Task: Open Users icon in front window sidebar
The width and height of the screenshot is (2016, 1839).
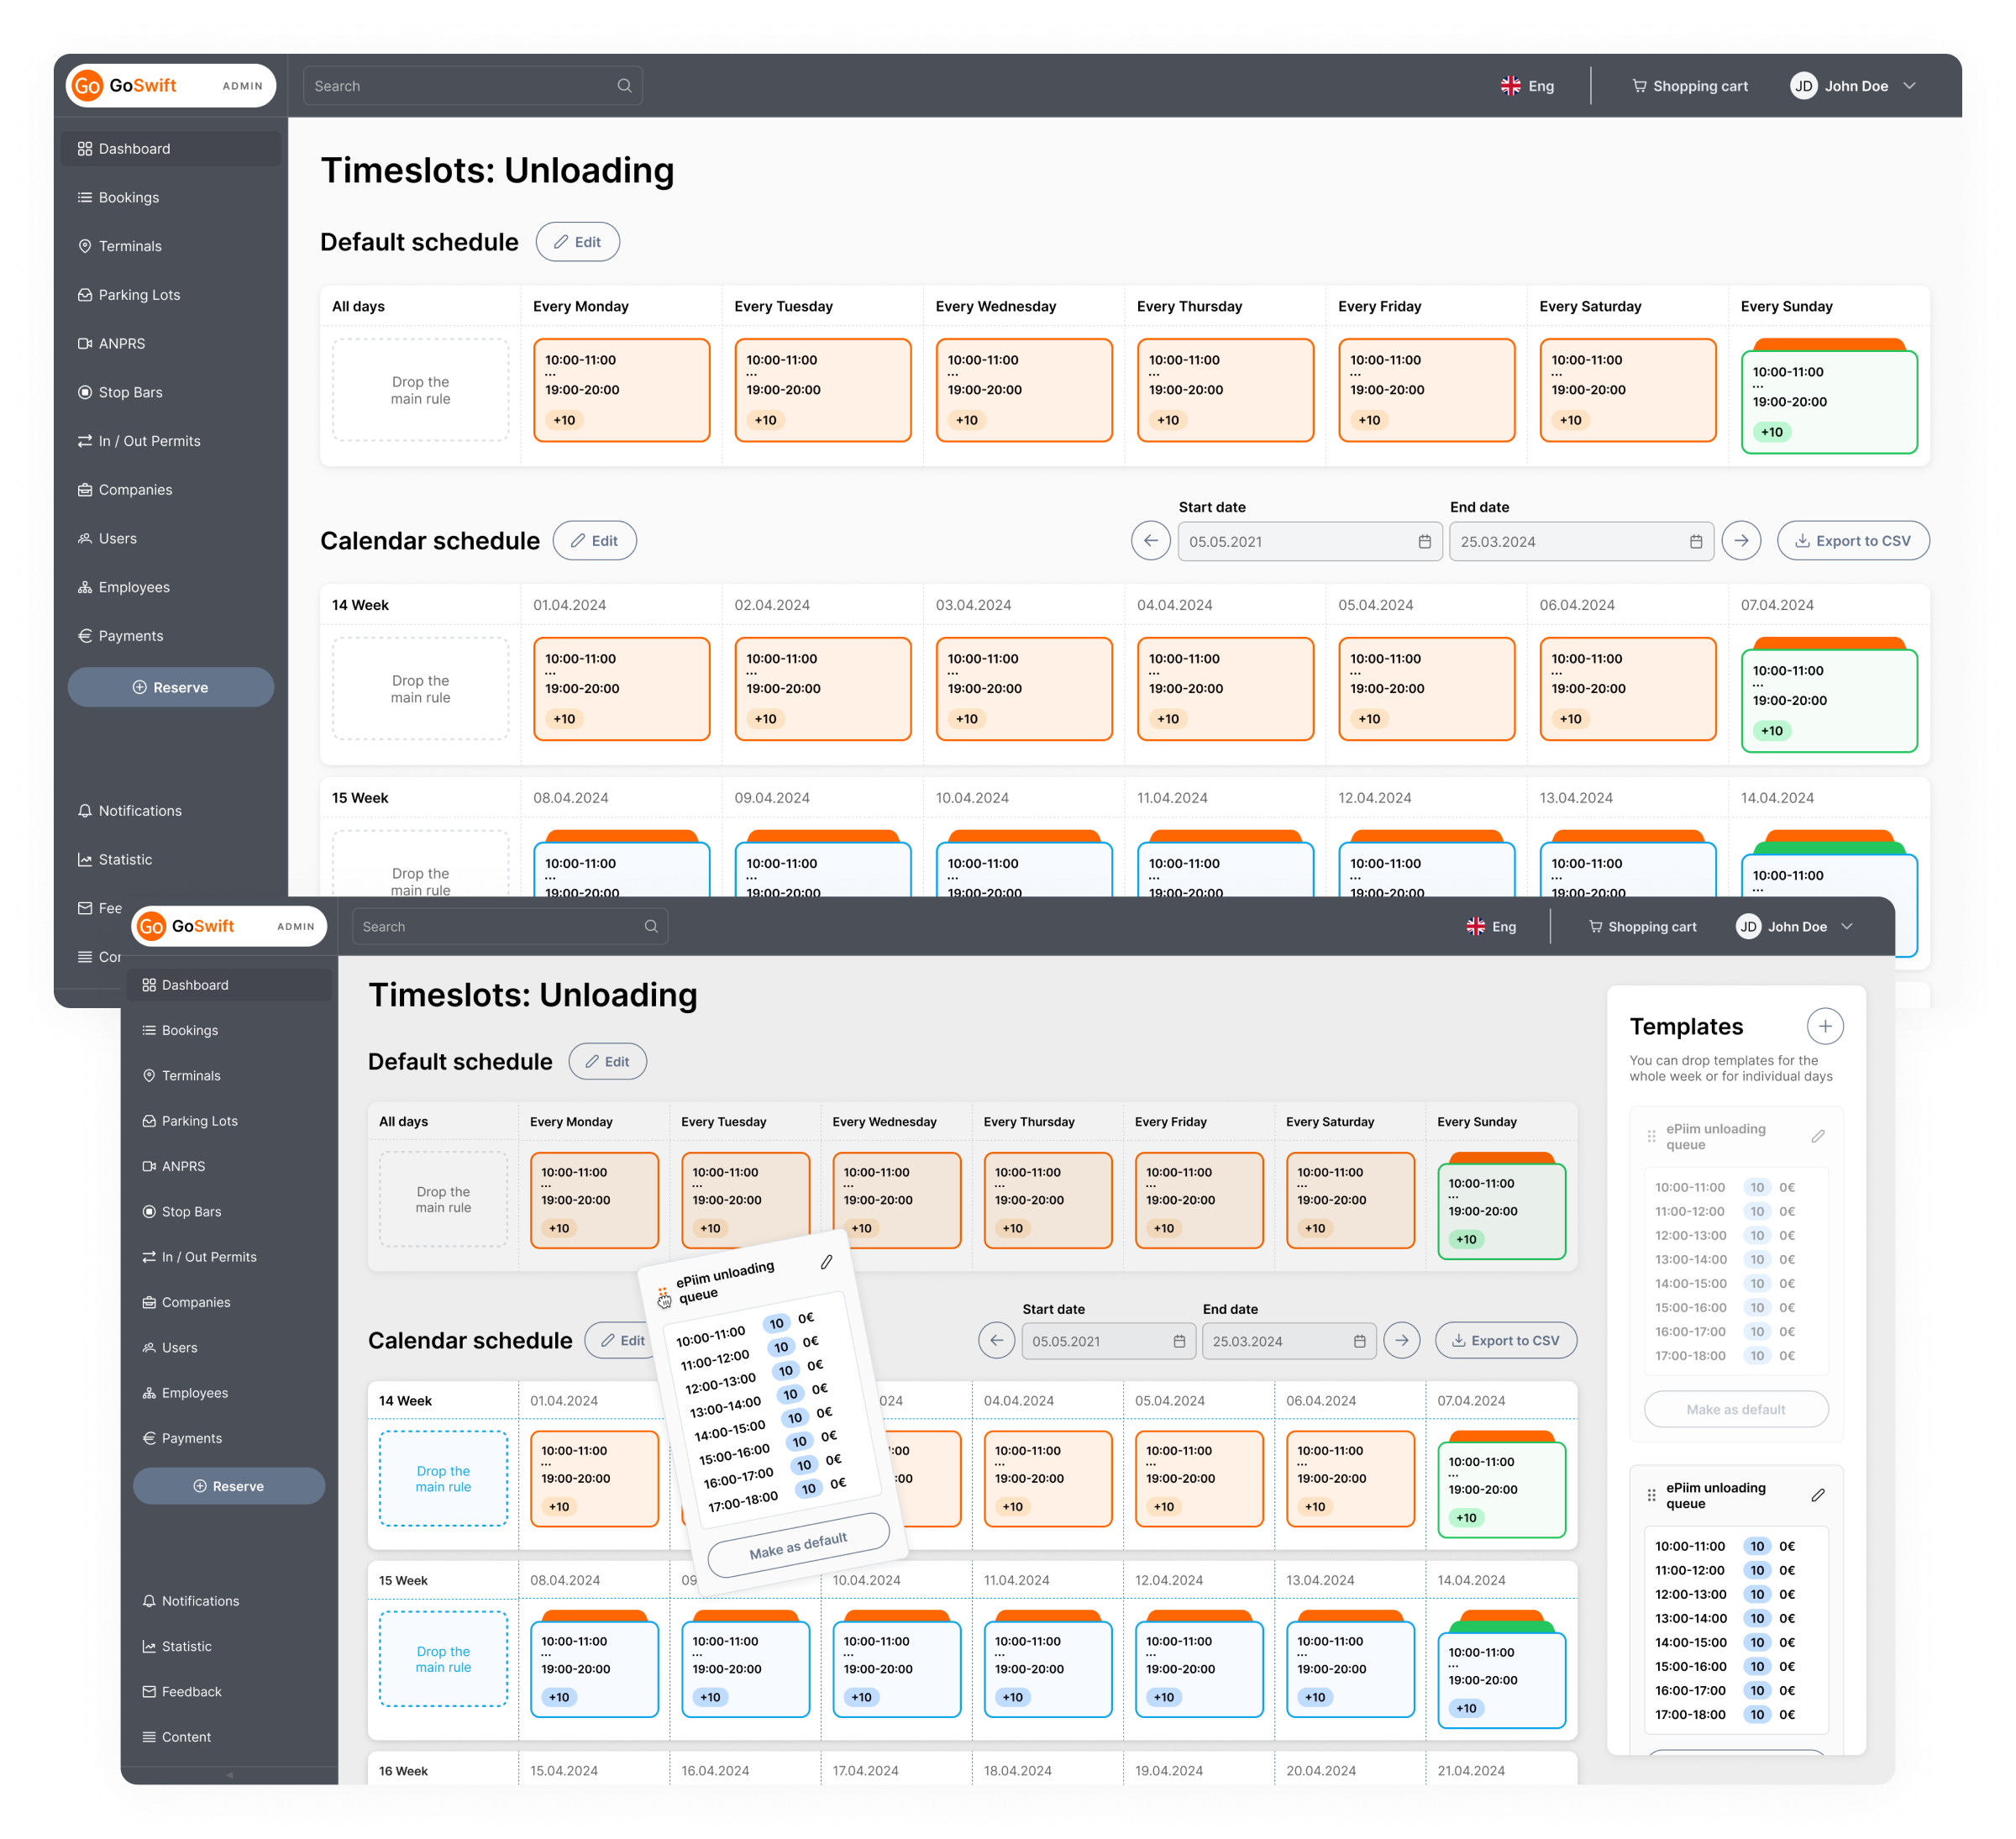Action: point(149,1347)
